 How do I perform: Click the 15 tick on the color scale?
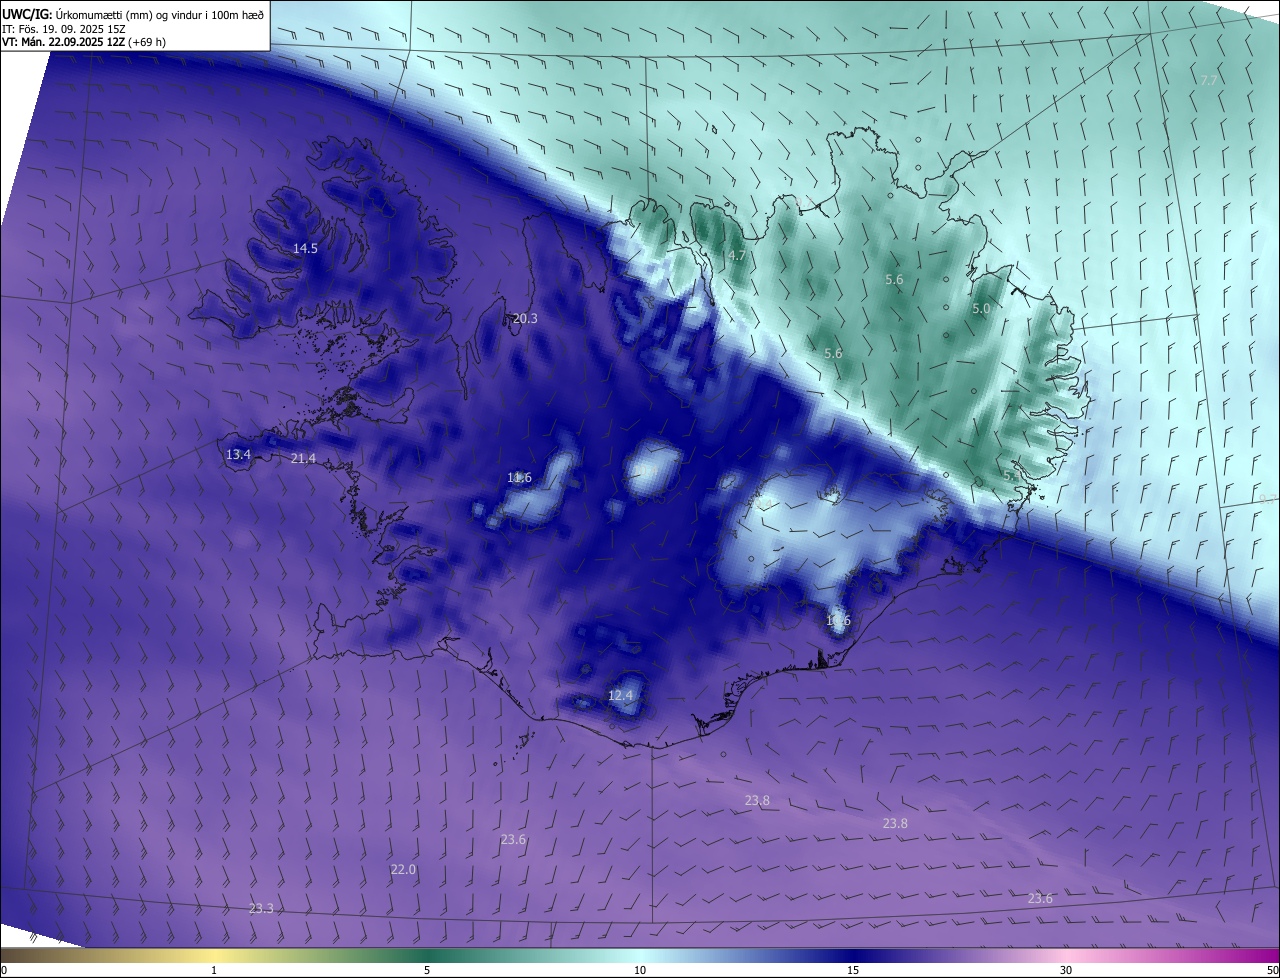coord(853,970)
